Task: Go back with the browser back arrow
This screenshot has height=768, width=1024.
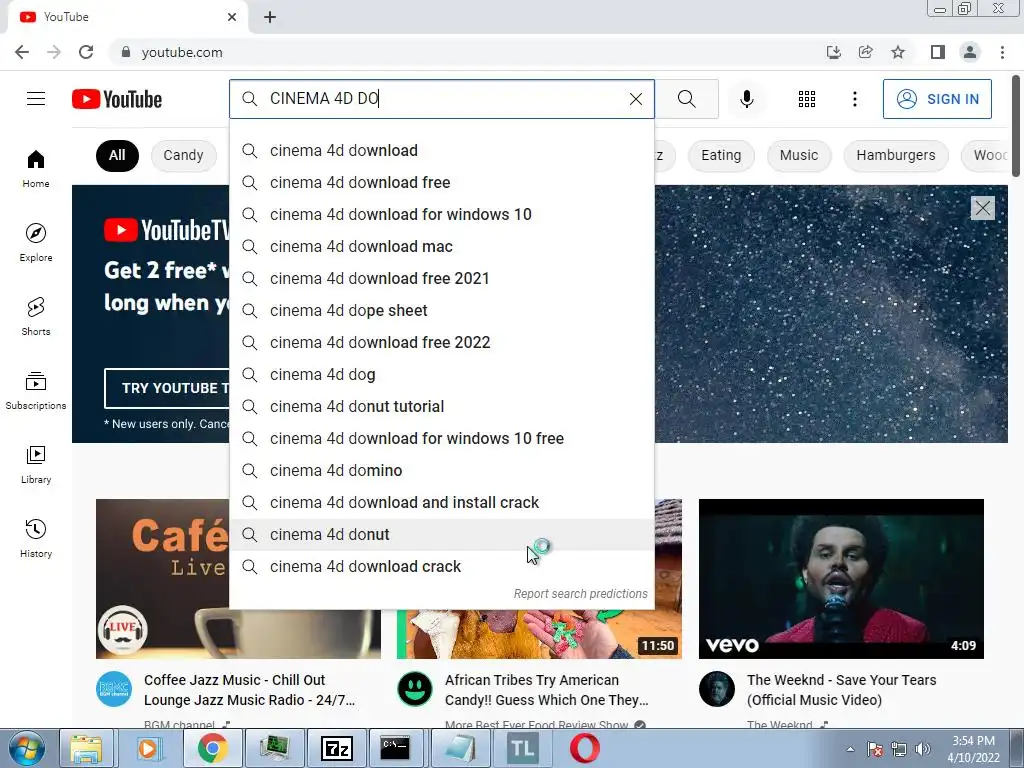Action: tap(22, 52)
